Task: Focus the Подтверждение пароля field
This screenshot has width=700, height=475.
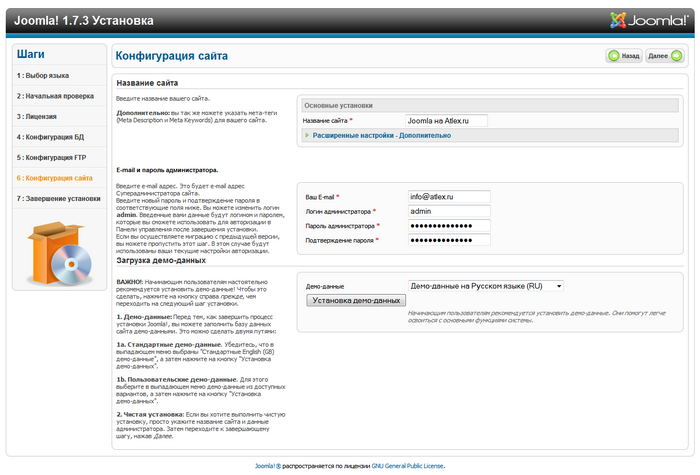Action: point(449,240)
